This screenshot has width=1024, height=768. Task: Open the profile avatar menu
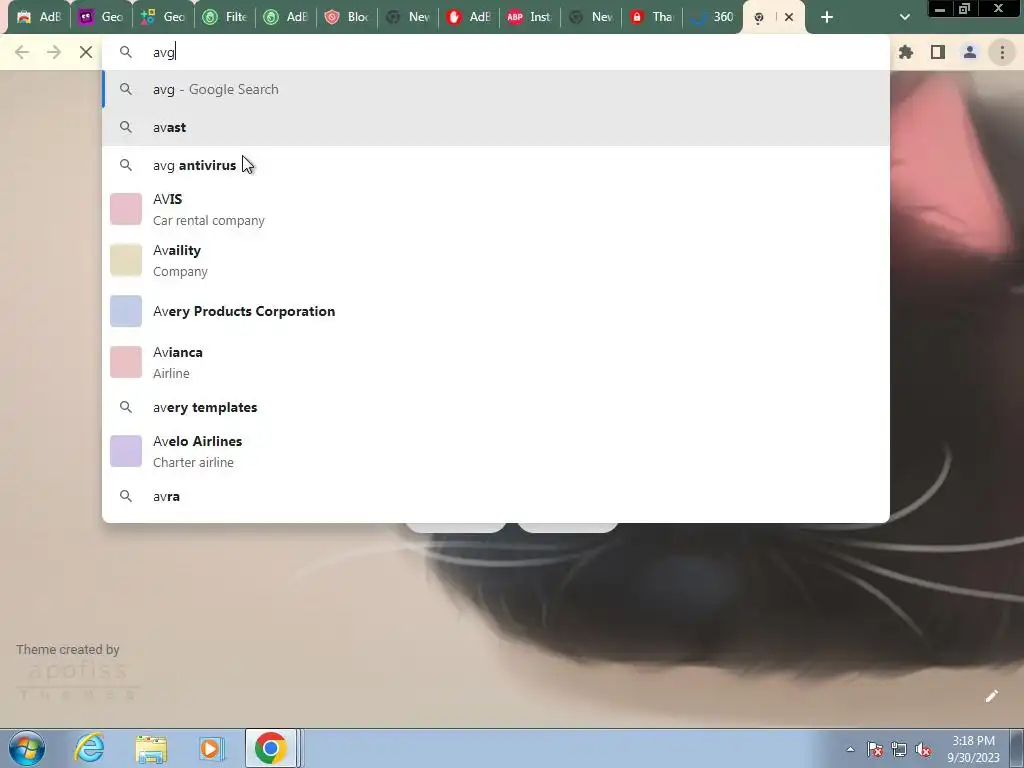pos(970,52)
